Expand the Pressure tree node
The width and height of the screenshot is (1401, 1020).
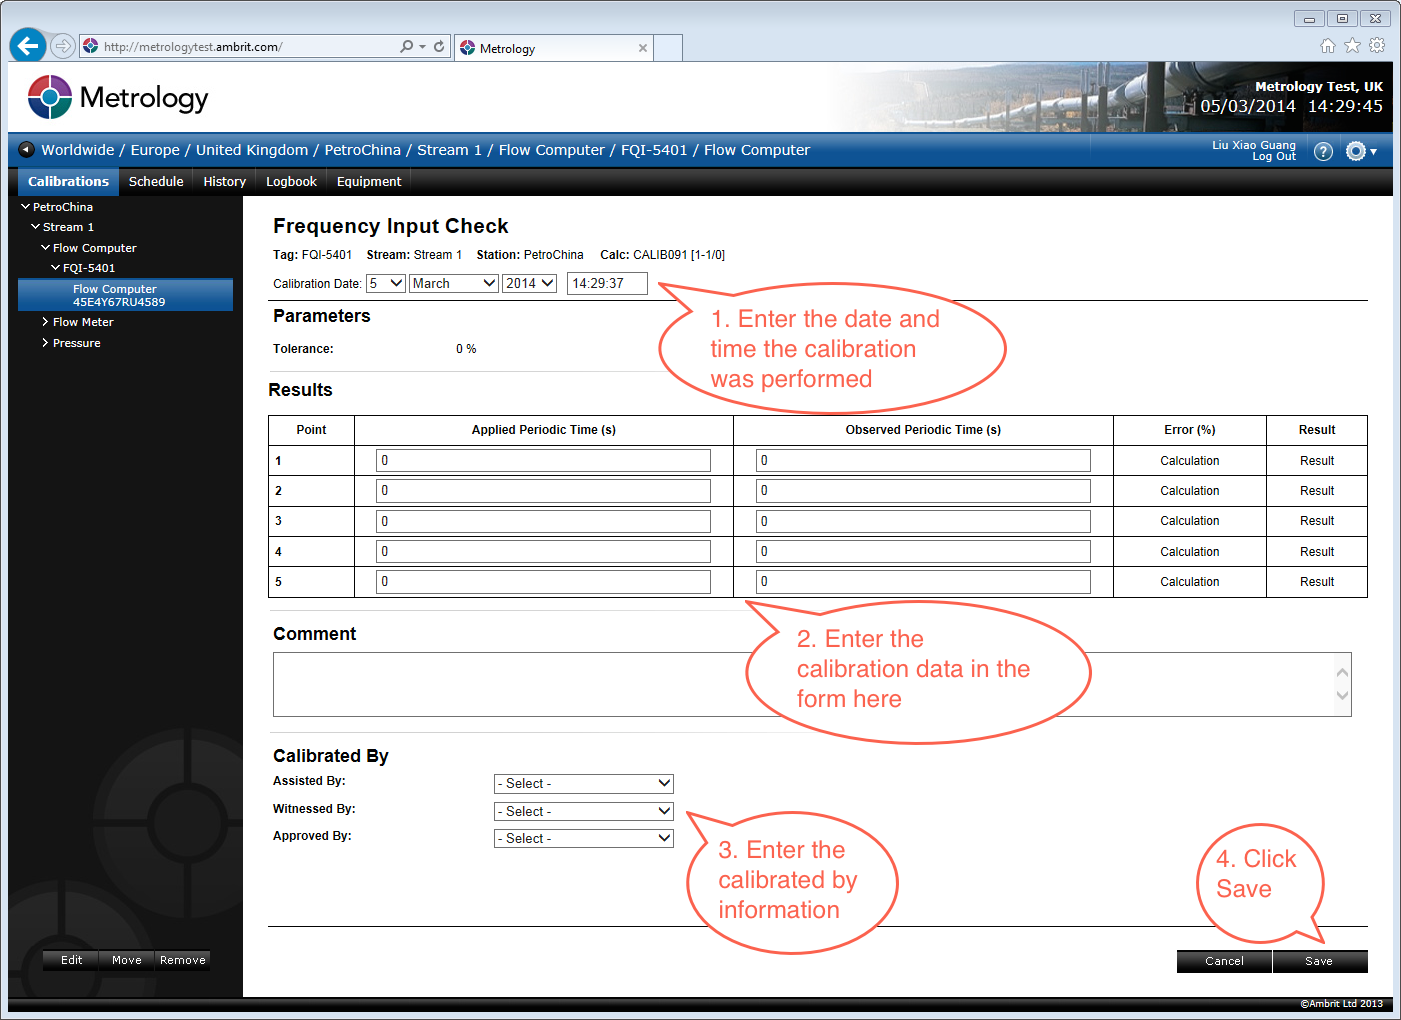pos(46,342)
